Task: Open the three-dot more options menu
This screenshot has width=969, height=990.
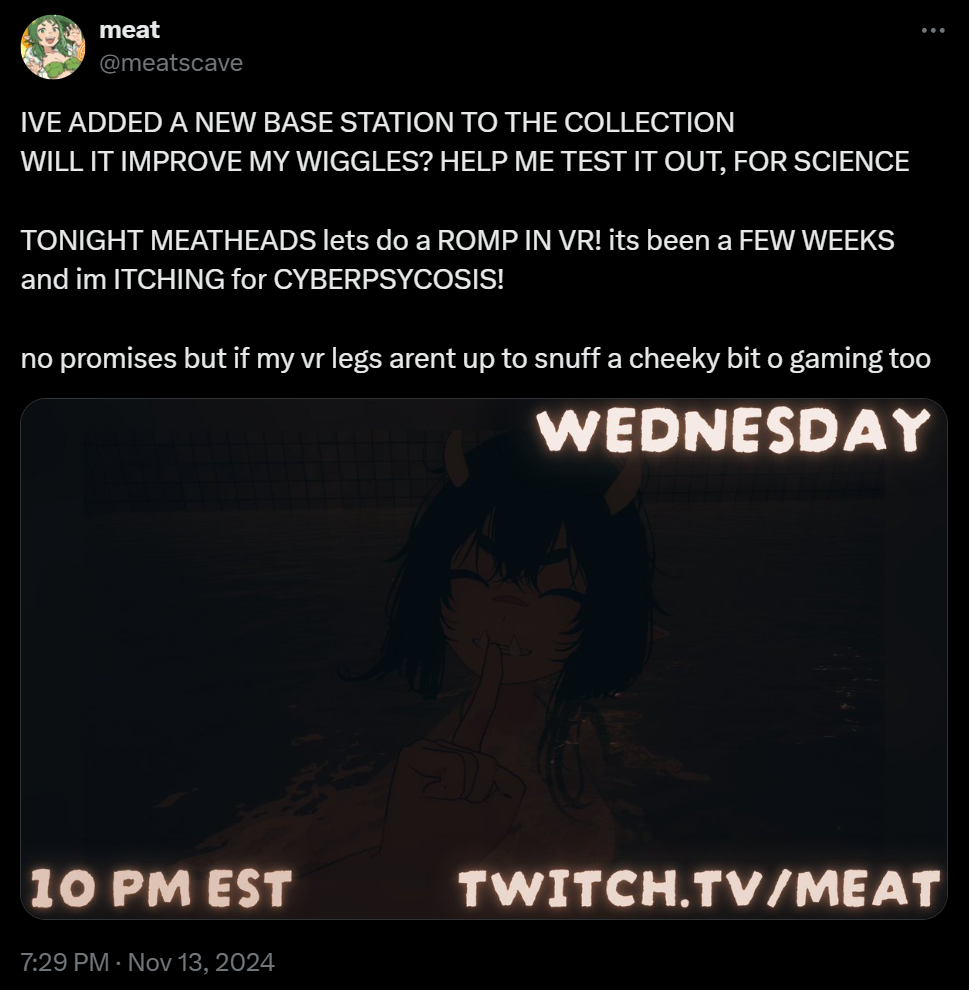Action: (x=932, y=30)
